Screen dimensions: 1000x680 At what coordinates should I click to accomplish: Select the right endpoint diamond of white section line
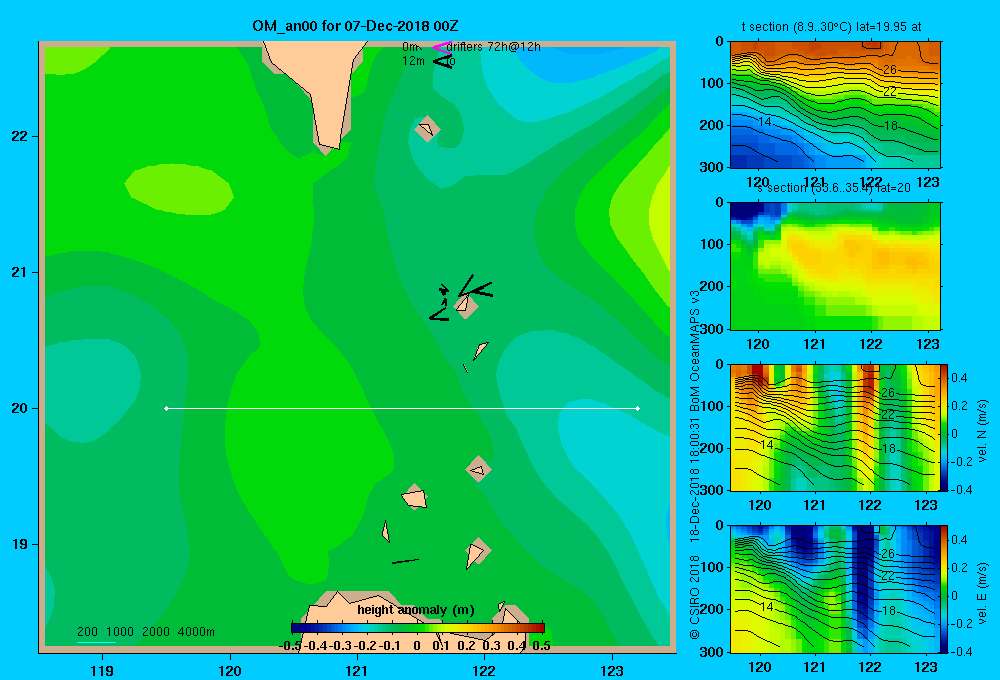coord(638,408)
